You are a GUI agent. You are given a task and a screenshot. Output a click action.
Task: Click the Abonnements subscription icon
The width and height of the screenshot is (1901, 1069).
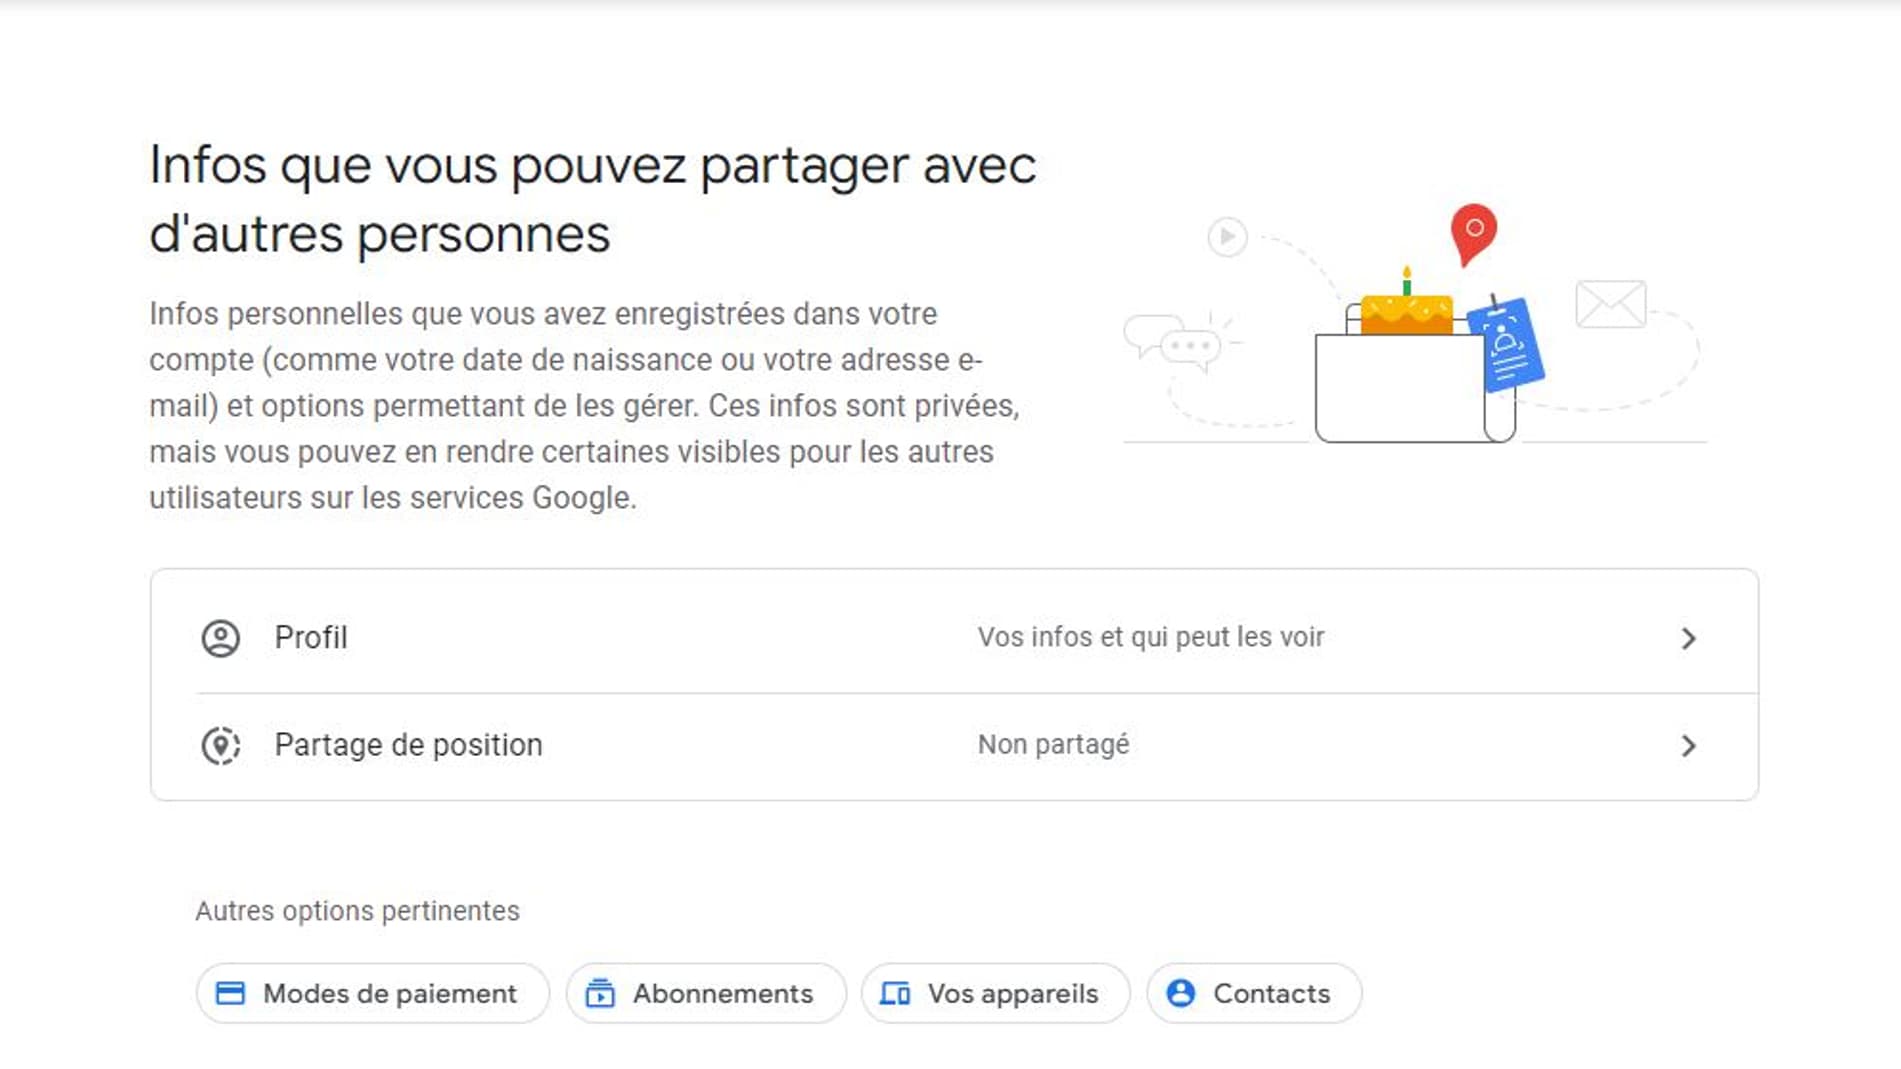click(600, 993)
